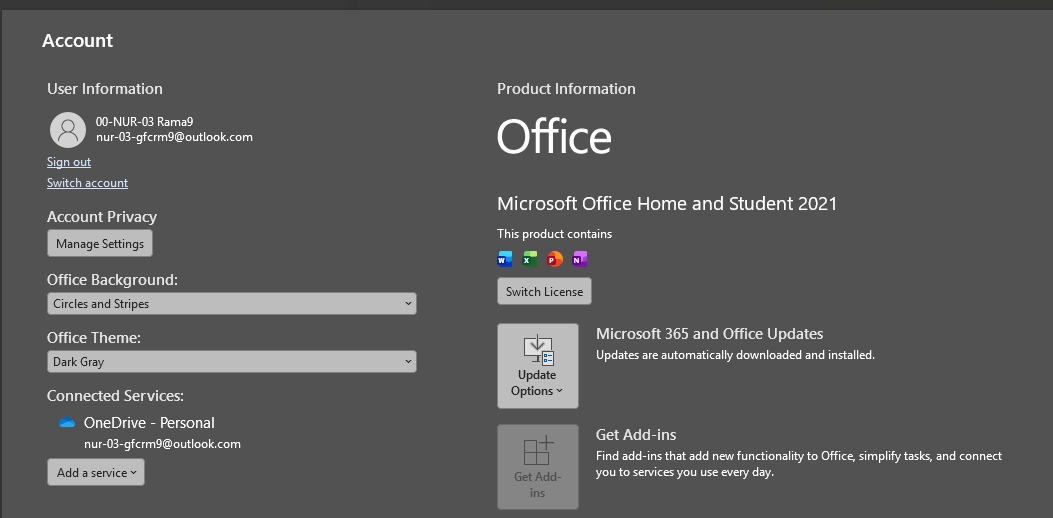Viewport: 1053px width, 518px height.
Task: Click the OneDrive cloud icon
Action: (67, 423)
